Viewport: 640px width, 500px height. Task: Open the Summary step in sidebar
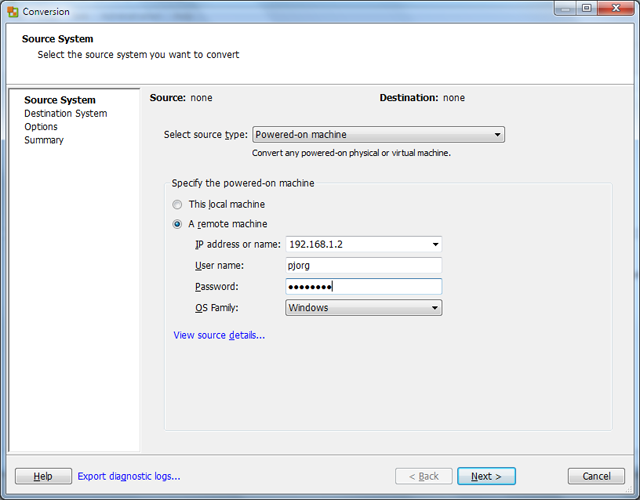click(44, 140)
